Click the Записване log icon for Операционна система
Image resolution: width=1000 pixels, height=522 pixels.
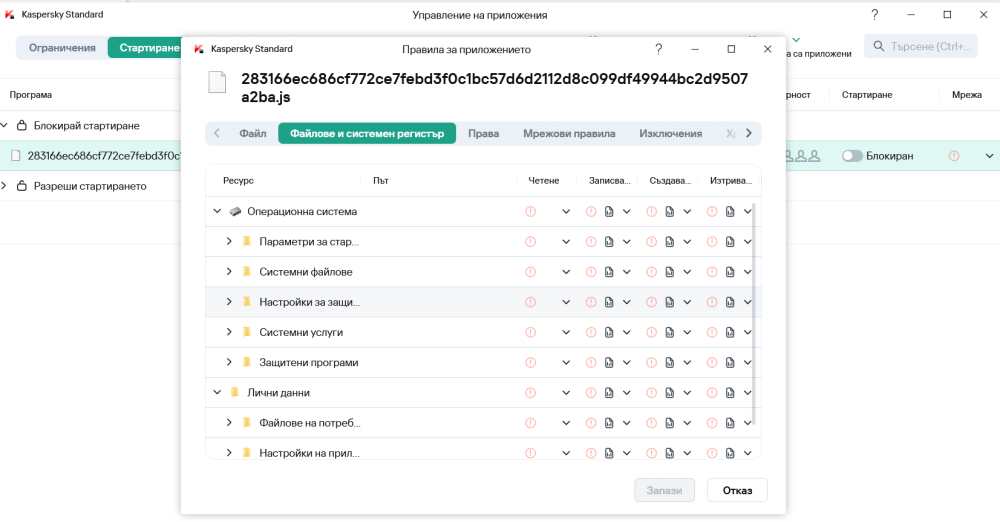[x=609, y=211]
